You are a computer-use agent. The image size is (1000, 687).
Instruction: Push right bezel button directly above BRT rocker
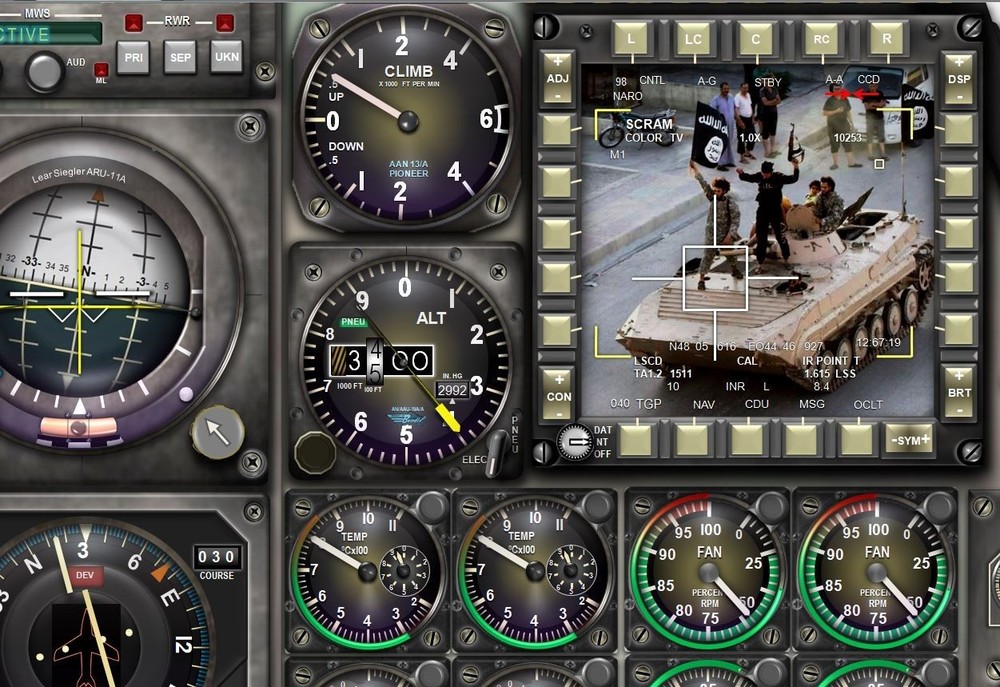click(959, 330)
